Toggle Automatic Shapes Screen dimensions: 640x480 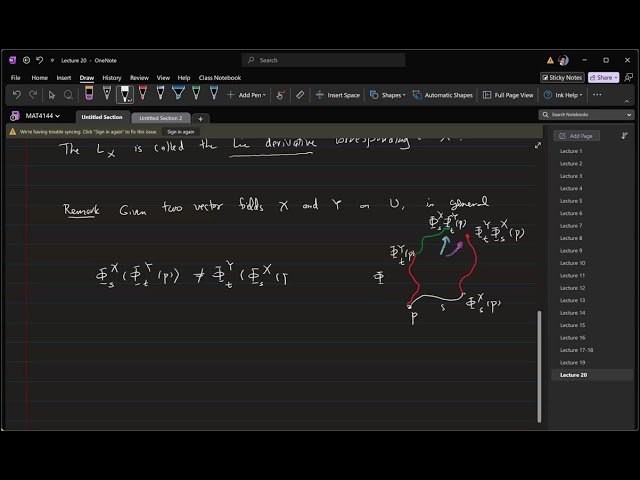(x=443, y=95)
